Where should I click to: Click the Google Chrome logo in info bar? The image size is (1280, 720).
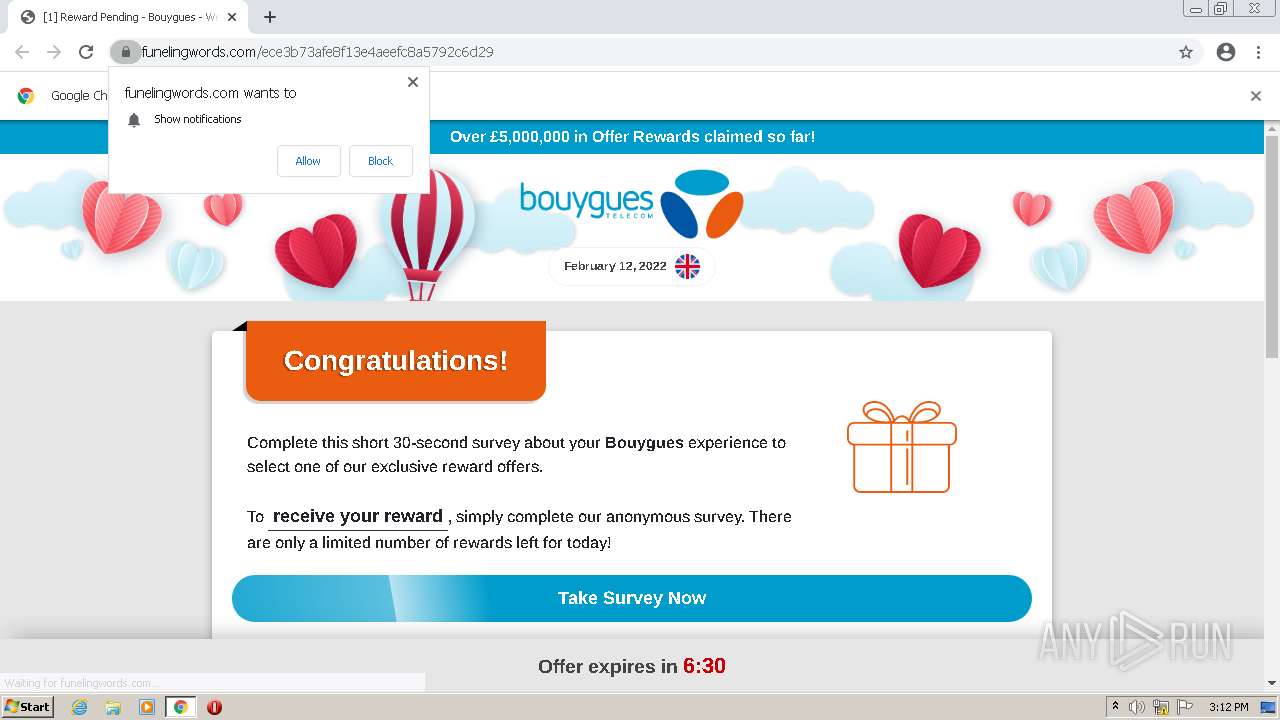[x=26, y=96]
